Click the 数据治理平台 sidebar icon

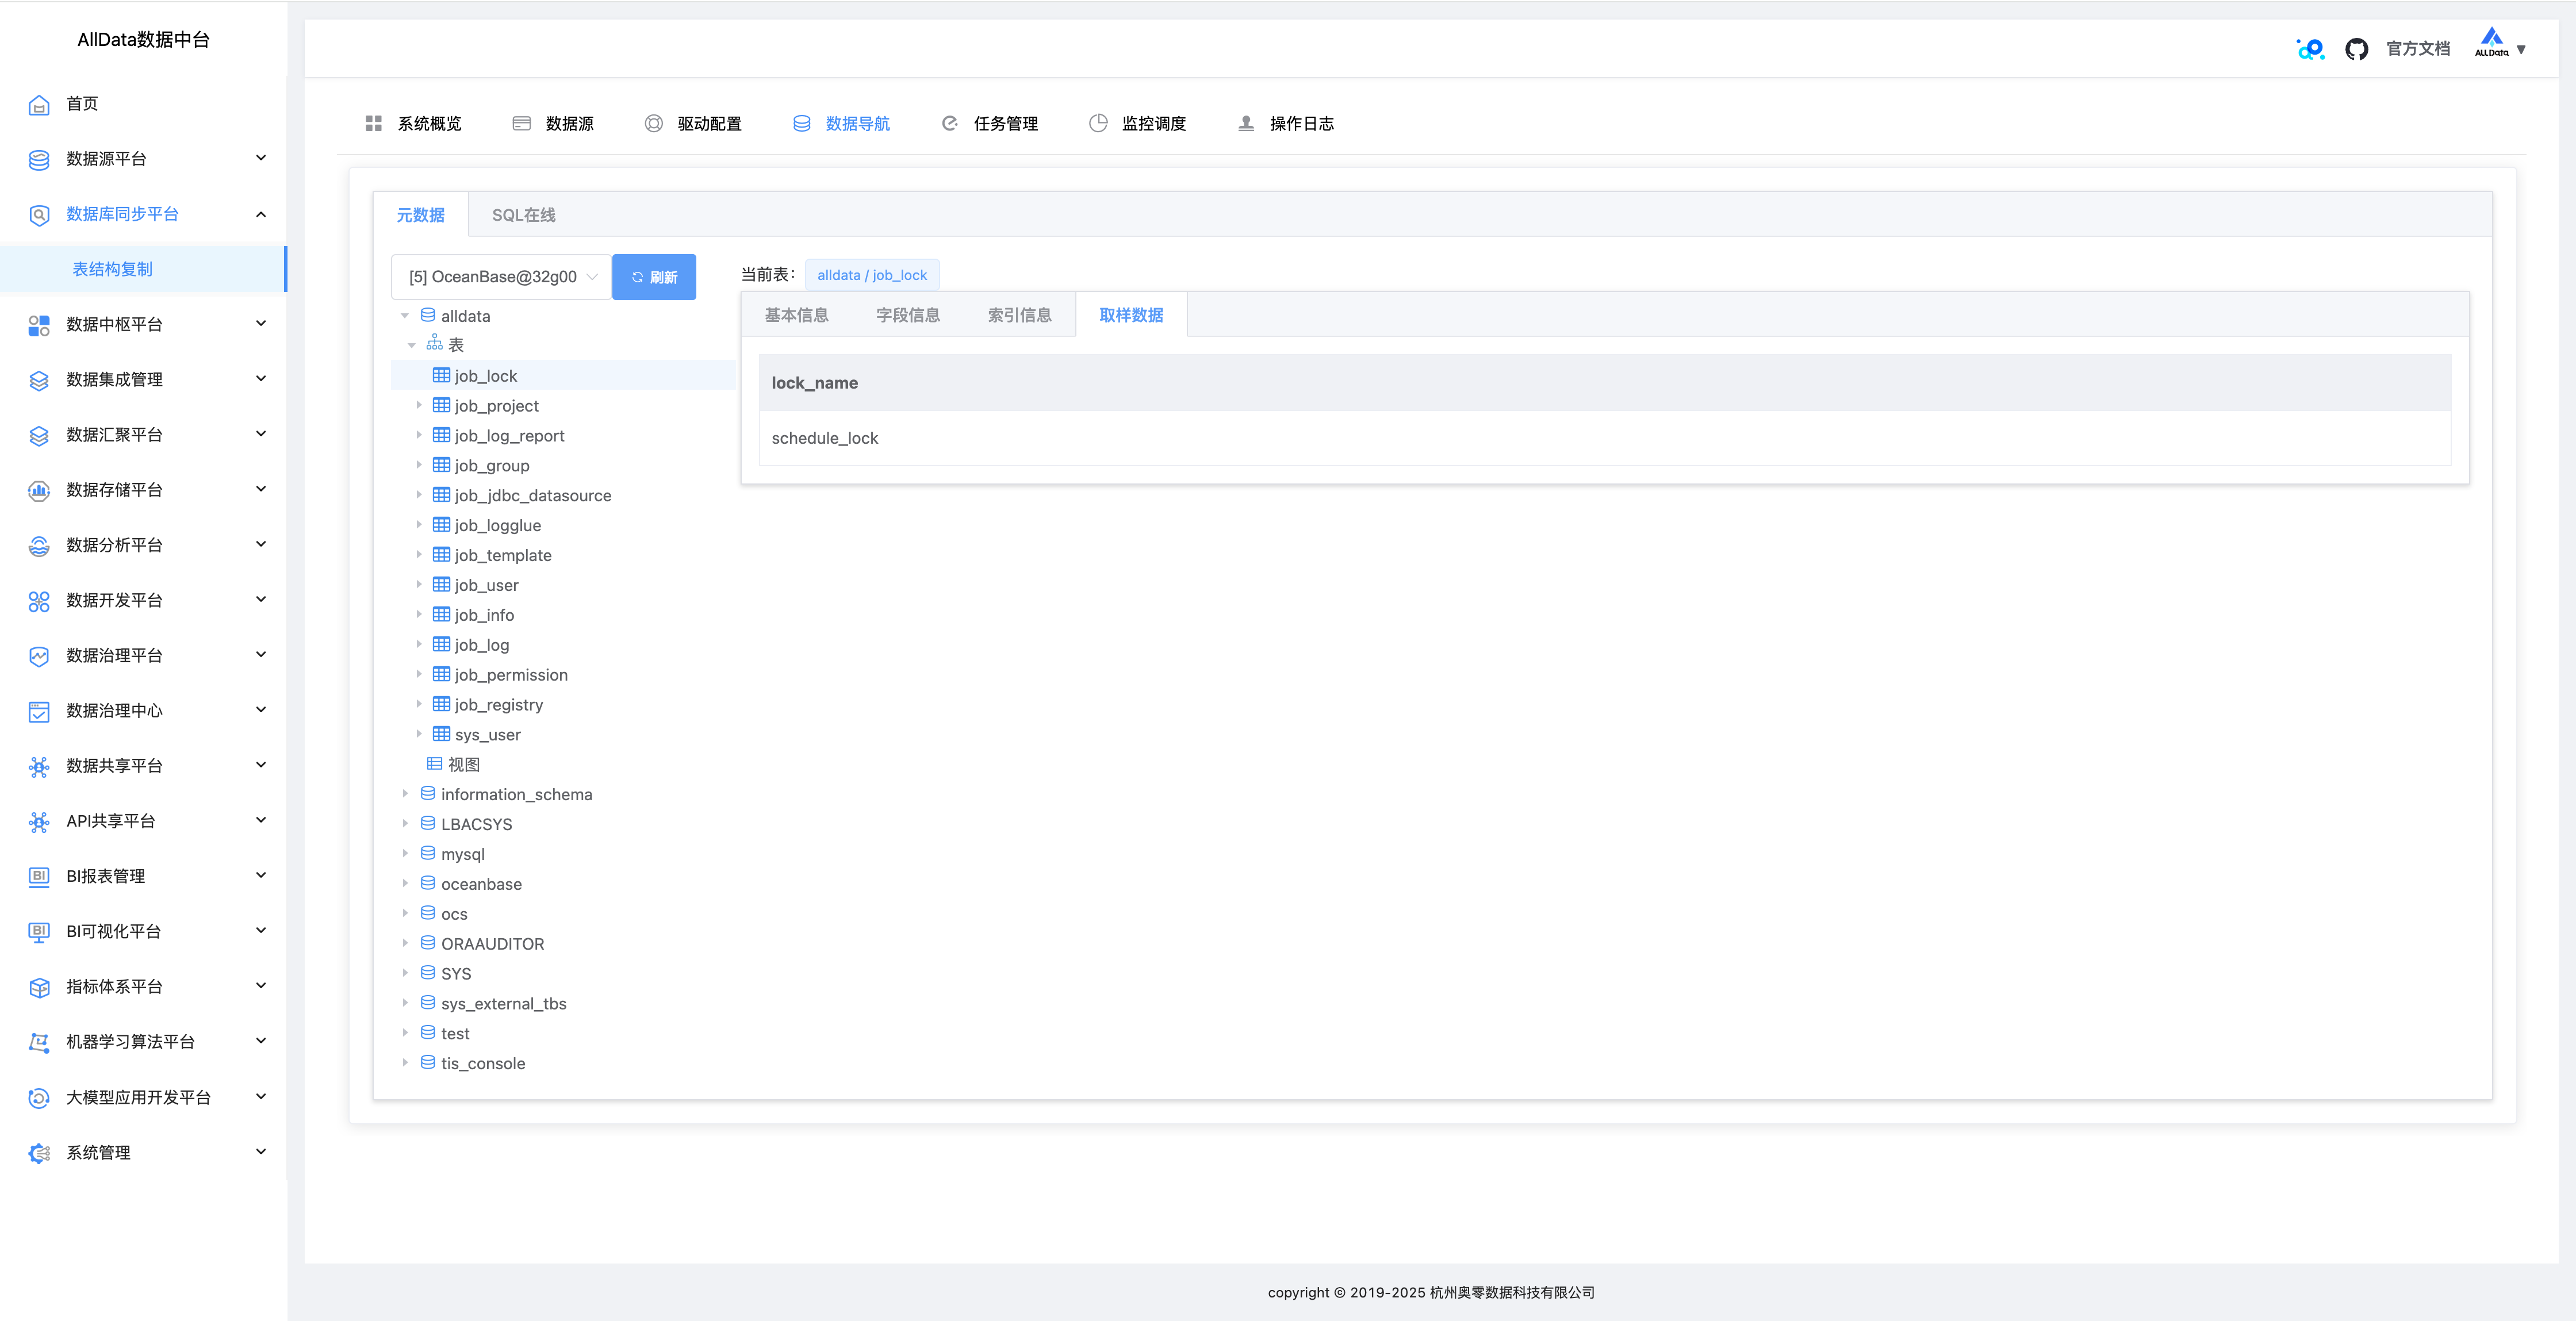39,656
